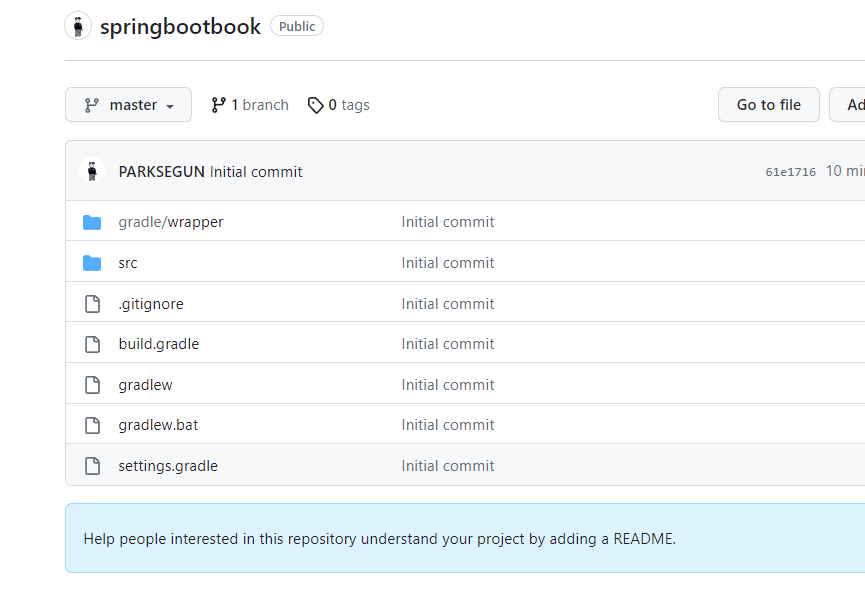Open the src folder
The height and width of the screenshot is (589, 865).
127,263
